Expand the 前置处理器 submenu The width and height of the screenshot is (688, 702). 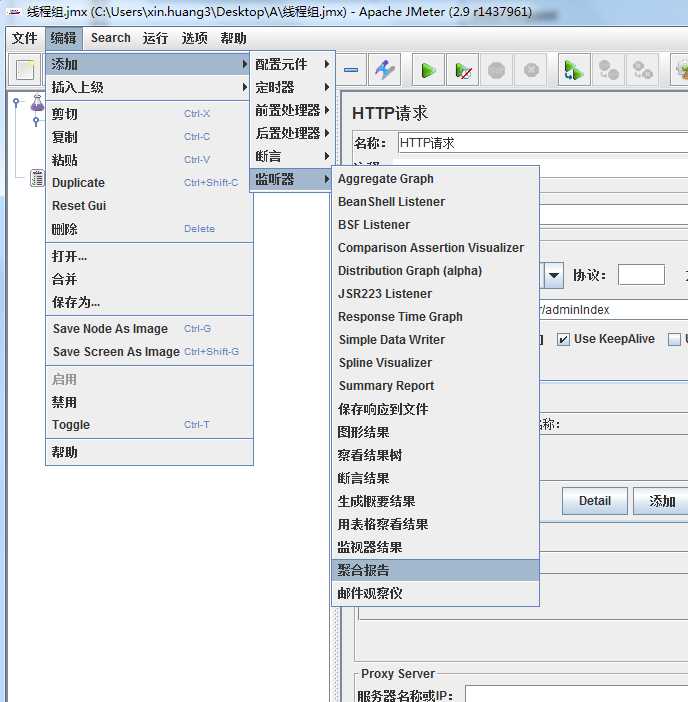pyautogui.click(x=292, y=110)
